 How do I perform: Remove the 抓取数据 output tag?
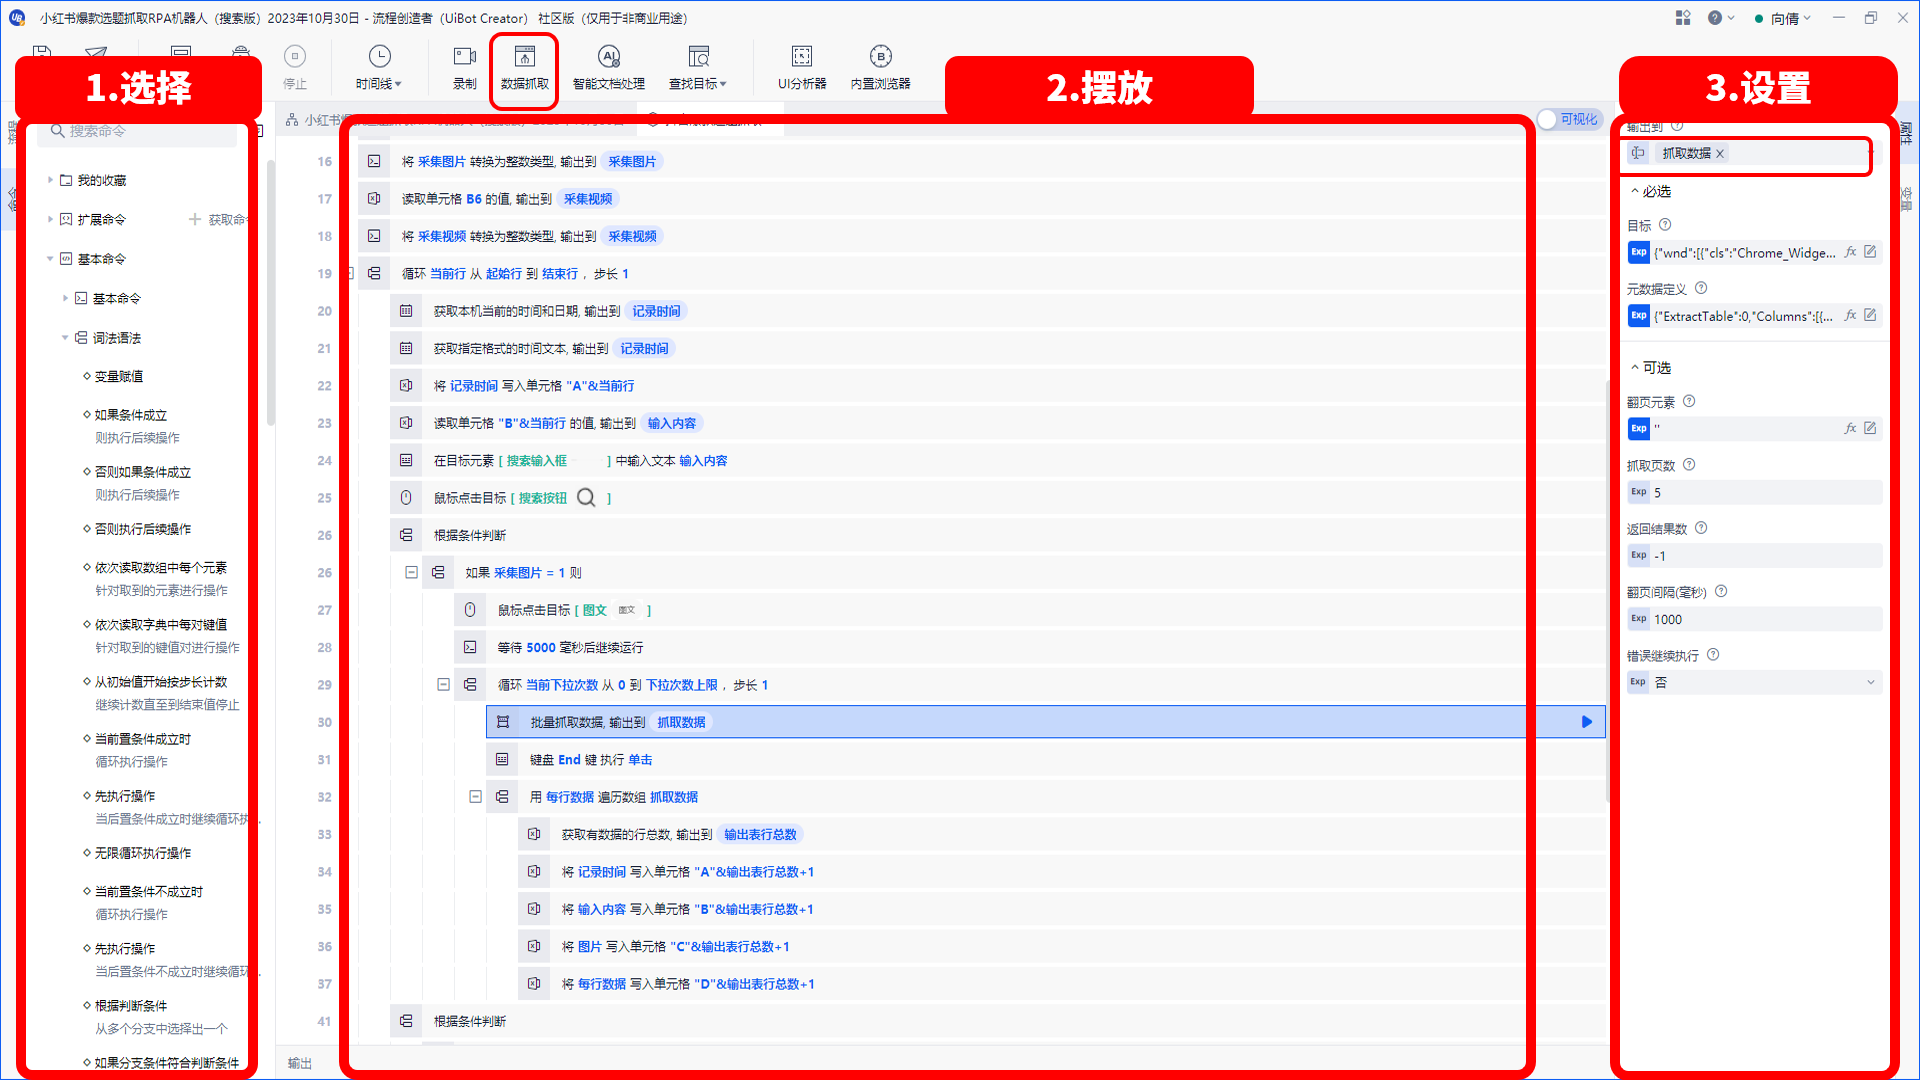pyautogui.click(x=1720, y=153)
